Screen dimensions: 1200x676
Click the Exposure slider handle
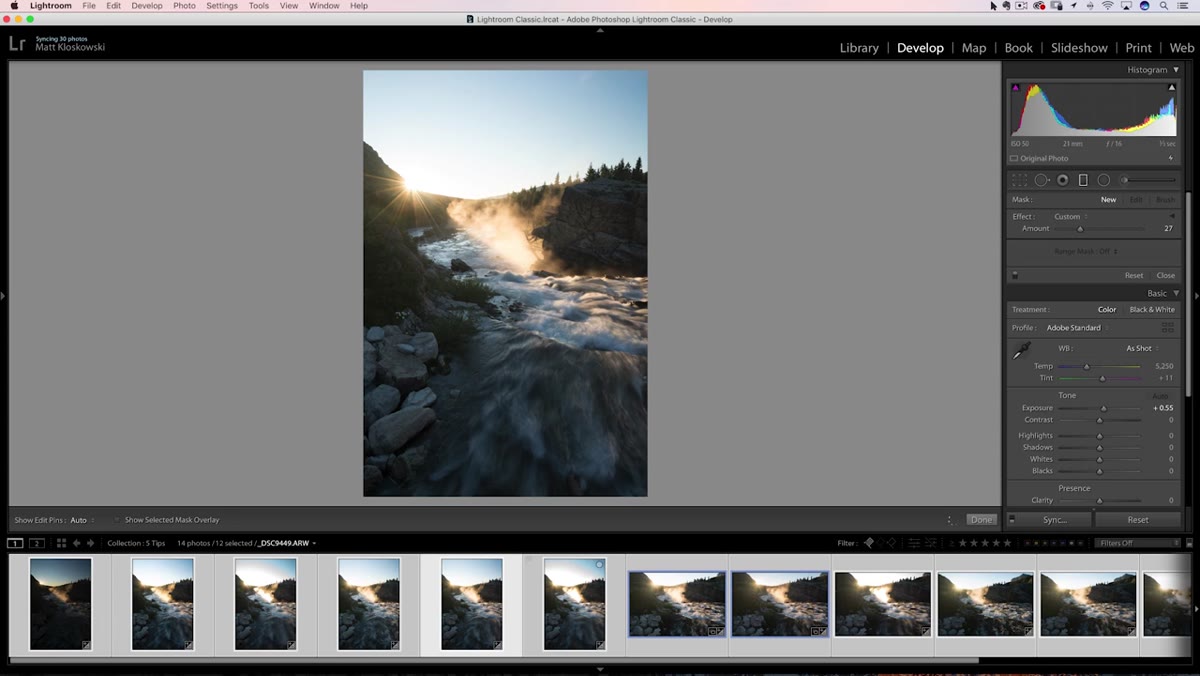1104,408
